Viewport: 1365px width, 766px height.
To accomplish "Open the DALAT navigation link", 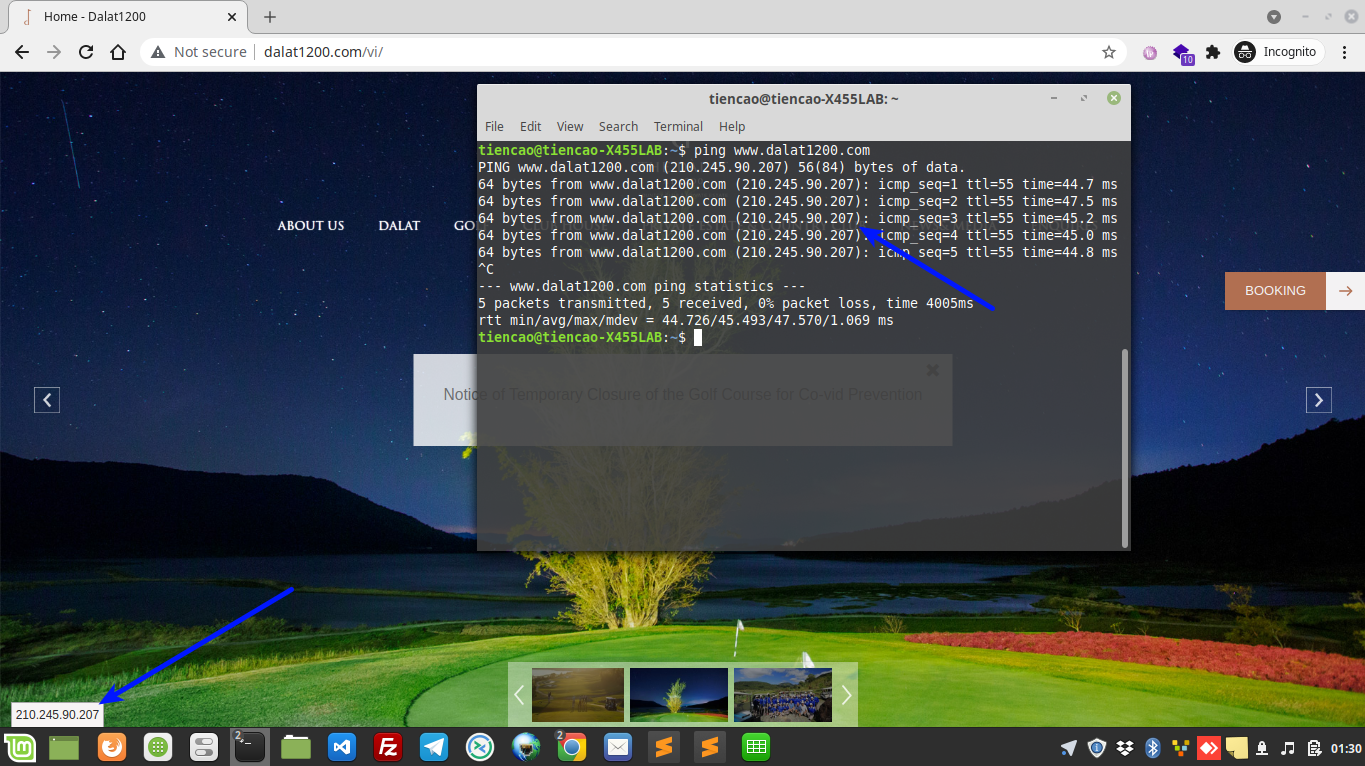I will 399,225.
